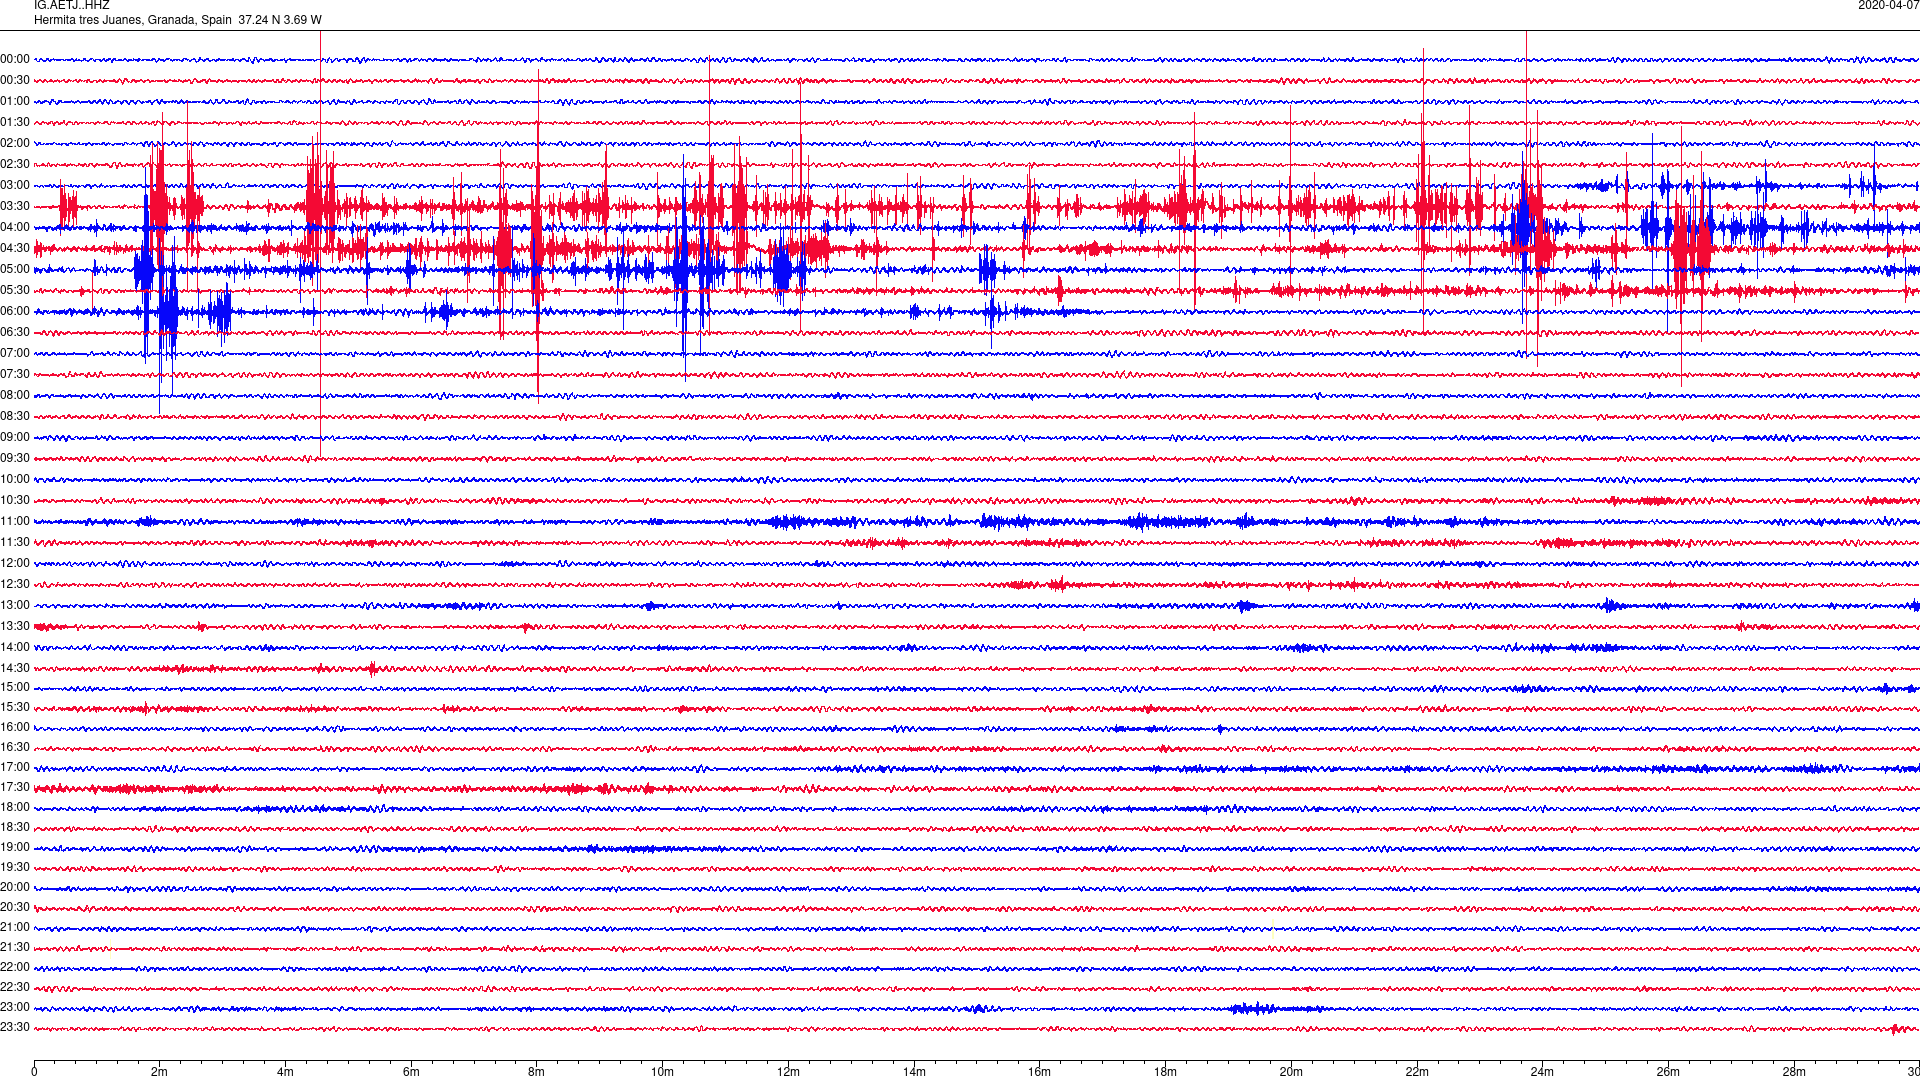Select the 10:30 time row label
This screenshot has height=1080, width=1920.
pyautogui.click(x=15, y=500)
